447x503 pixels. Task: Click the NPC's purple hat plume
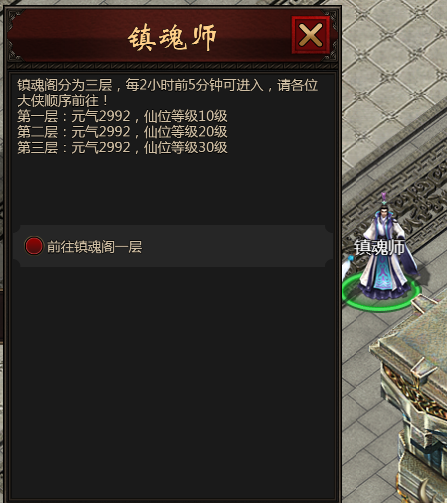[x=384, y=199]
